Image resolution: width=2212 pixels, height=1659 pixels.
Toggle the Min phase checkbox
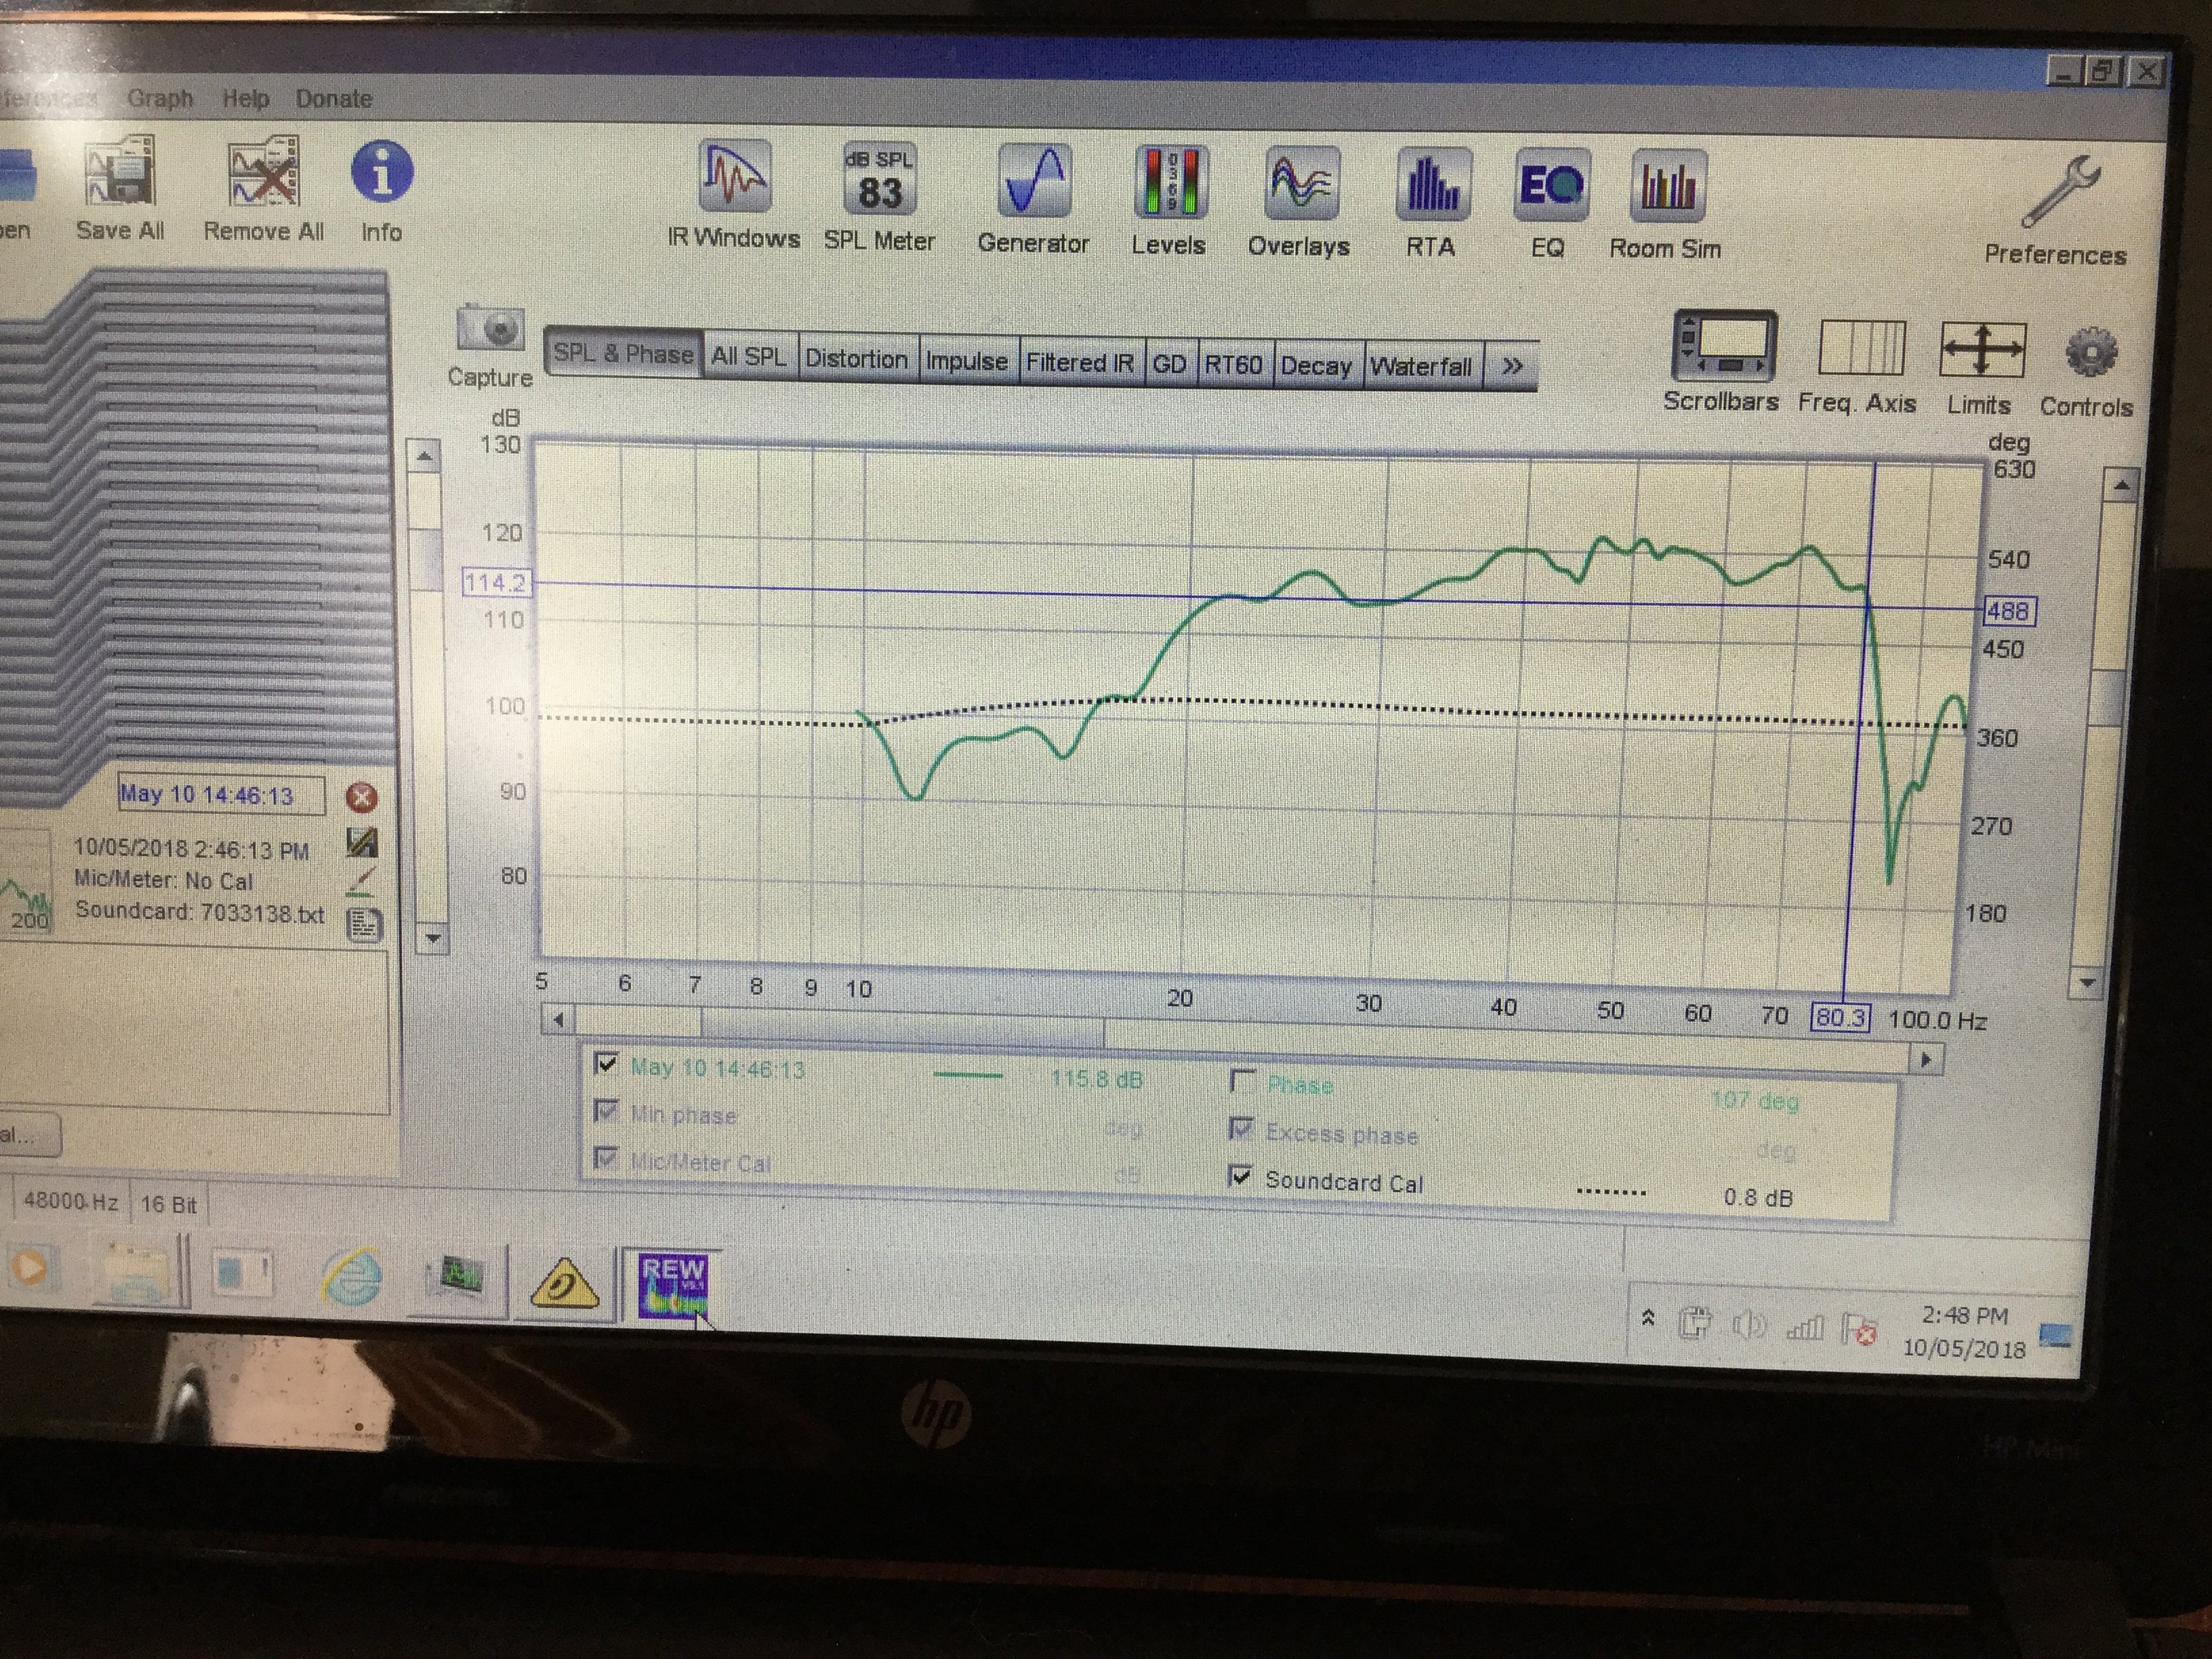pyautogui.click(x=606, y=1110)
